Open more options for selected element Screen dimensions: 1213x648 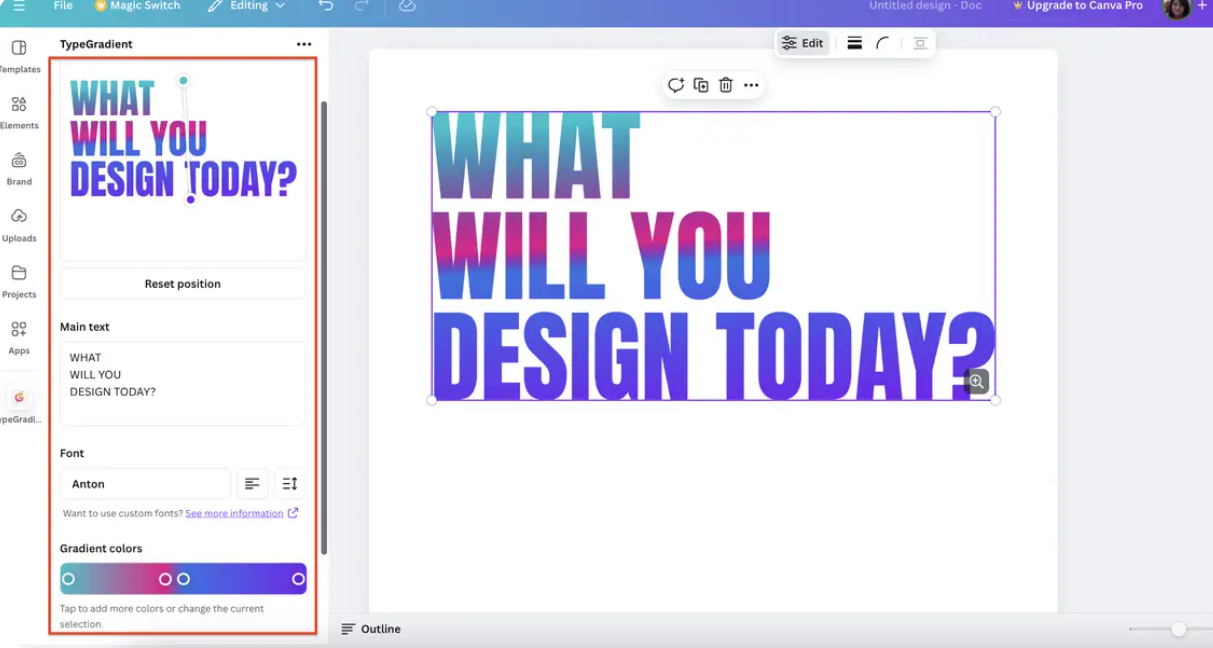[x=751, y=85]
